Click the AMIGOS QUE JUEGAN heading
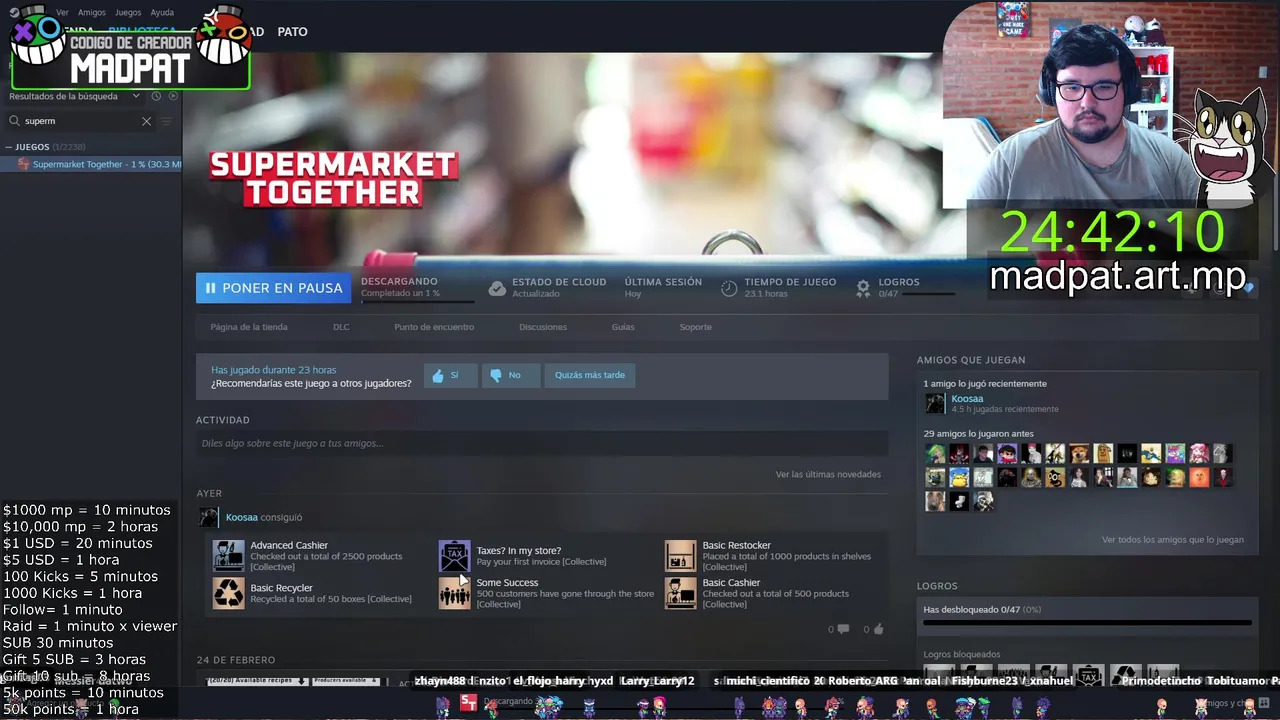The height and width of the screenshot is (720, 1280). pyautogui.click(x=971, y=360)
